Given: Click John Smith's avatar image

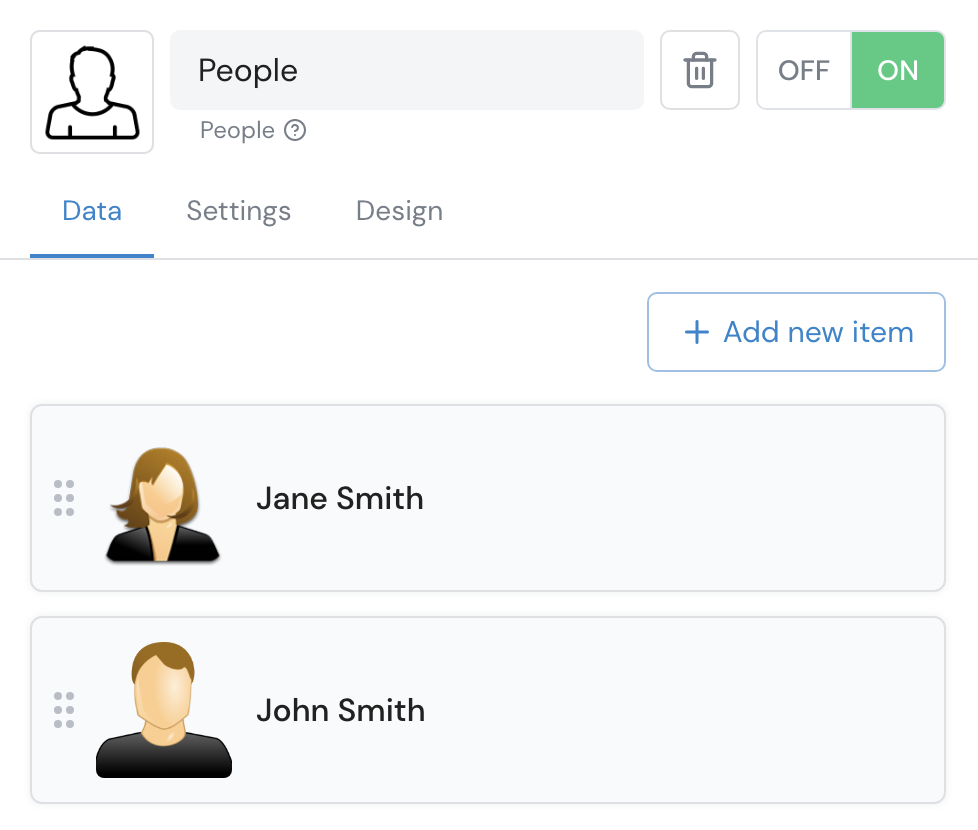Looking at the screenshot, I should [x=164, y=711].
